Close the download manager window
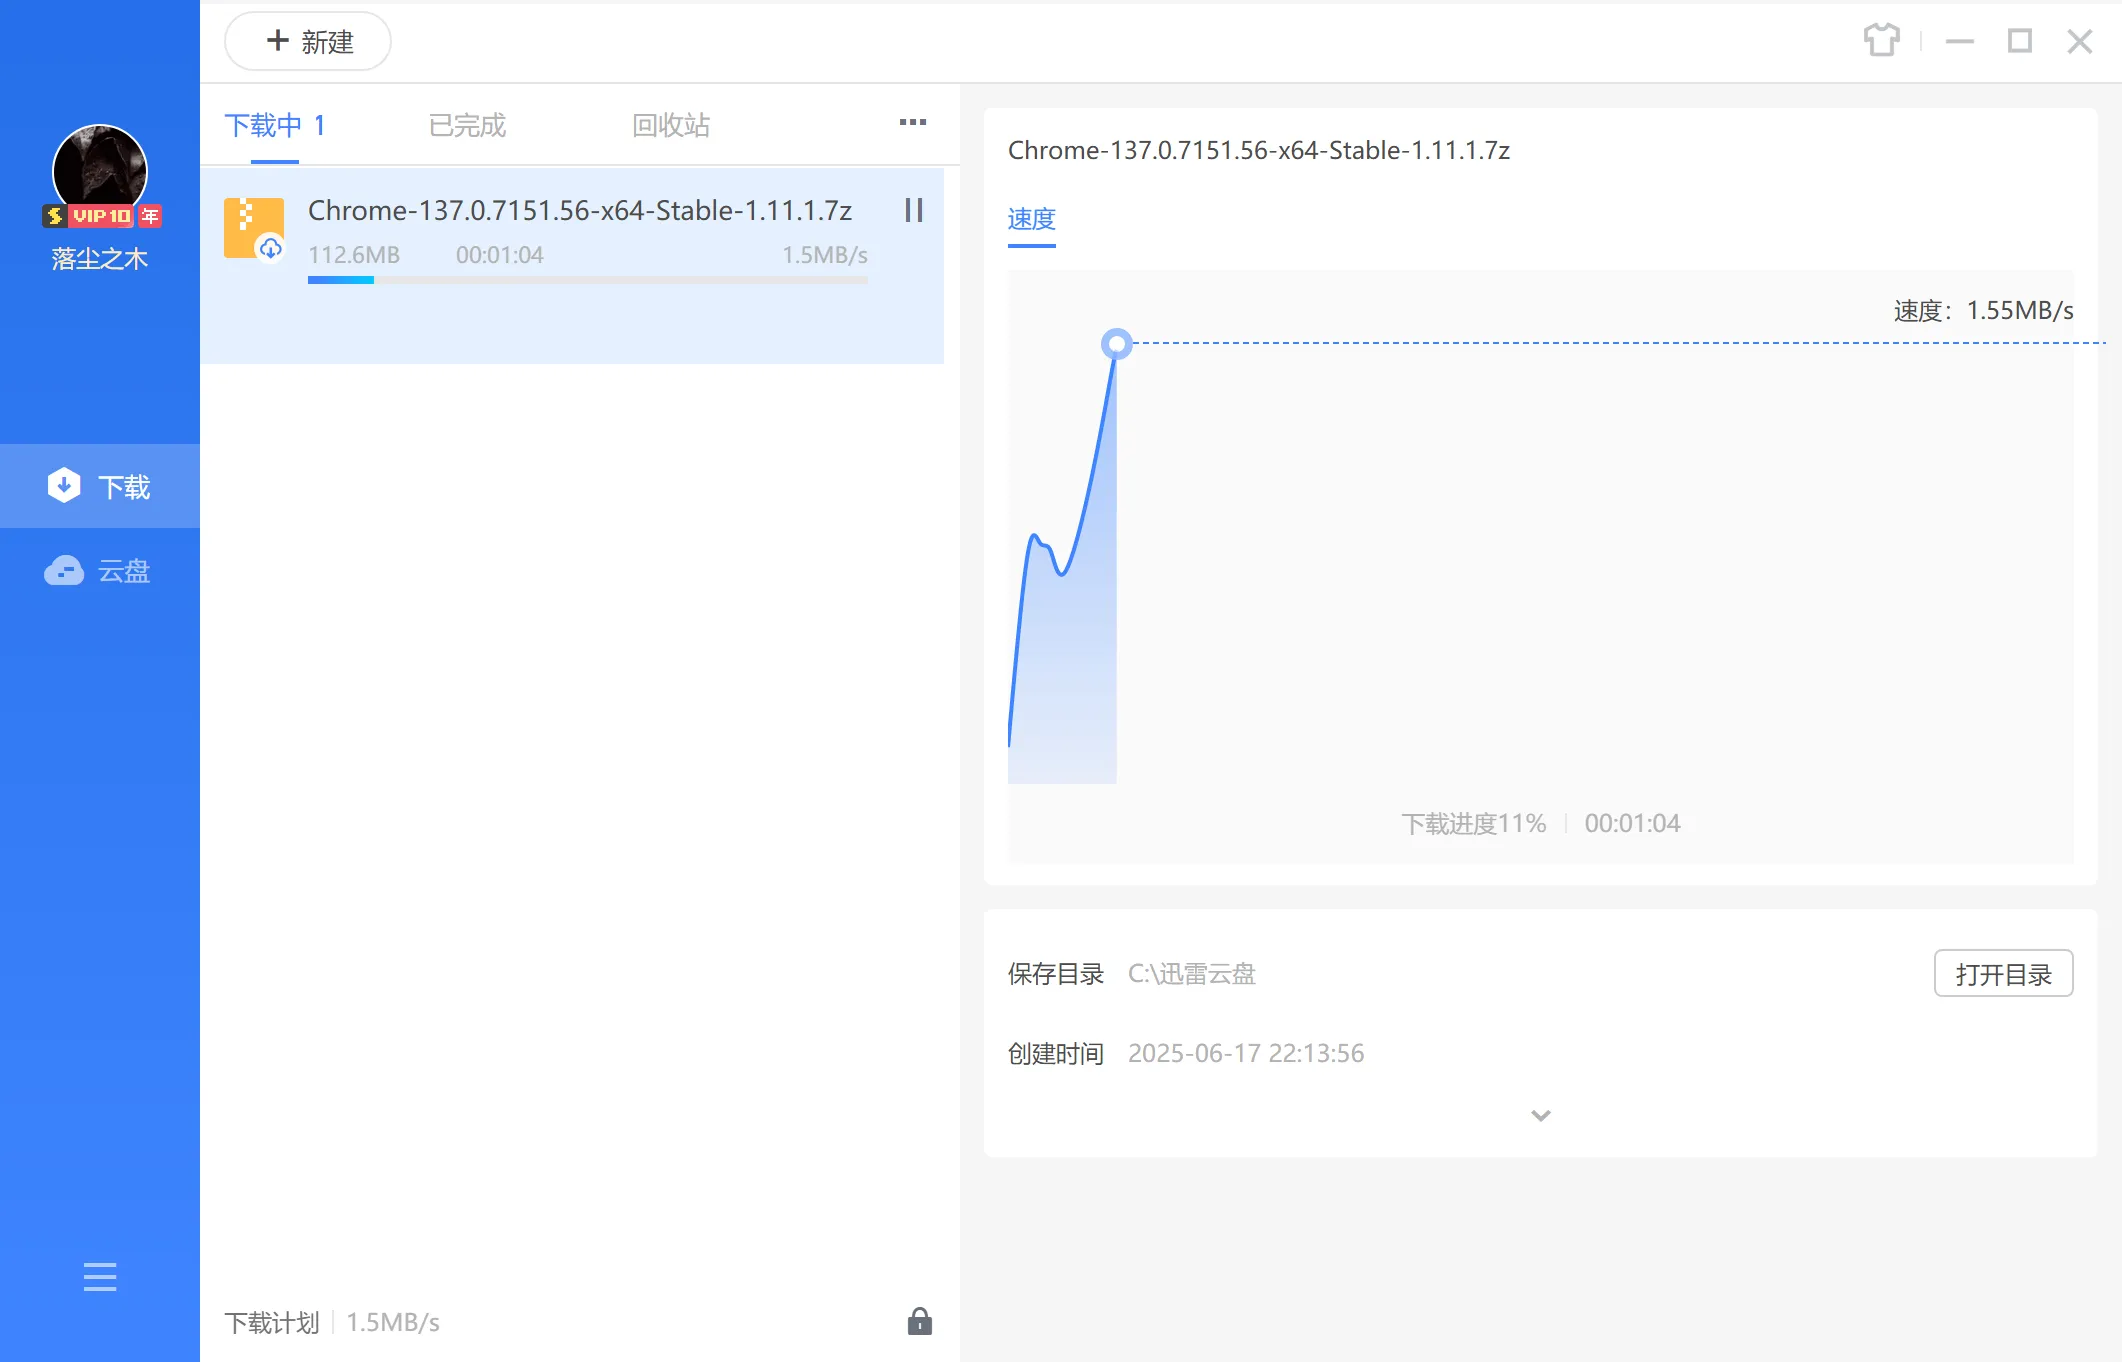Viewport: 2122px width, 1362px height. [2080, 41]
